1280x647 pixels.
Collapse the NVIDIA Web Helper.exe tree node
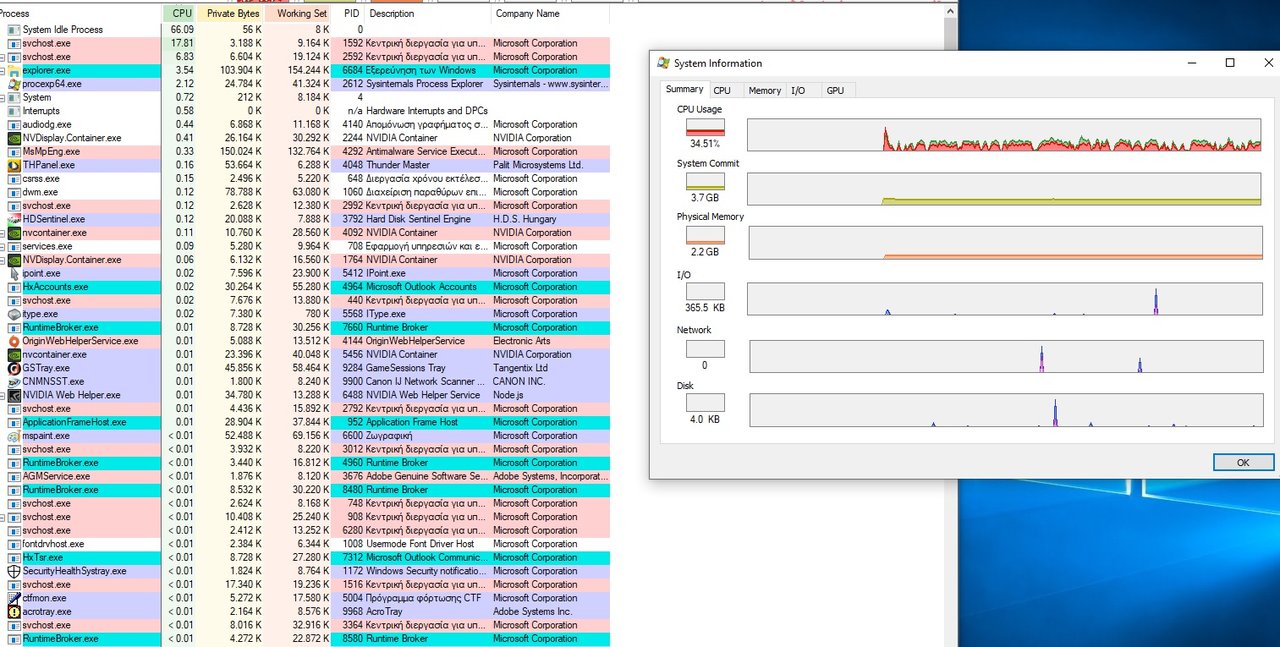(x=3, y=395)
